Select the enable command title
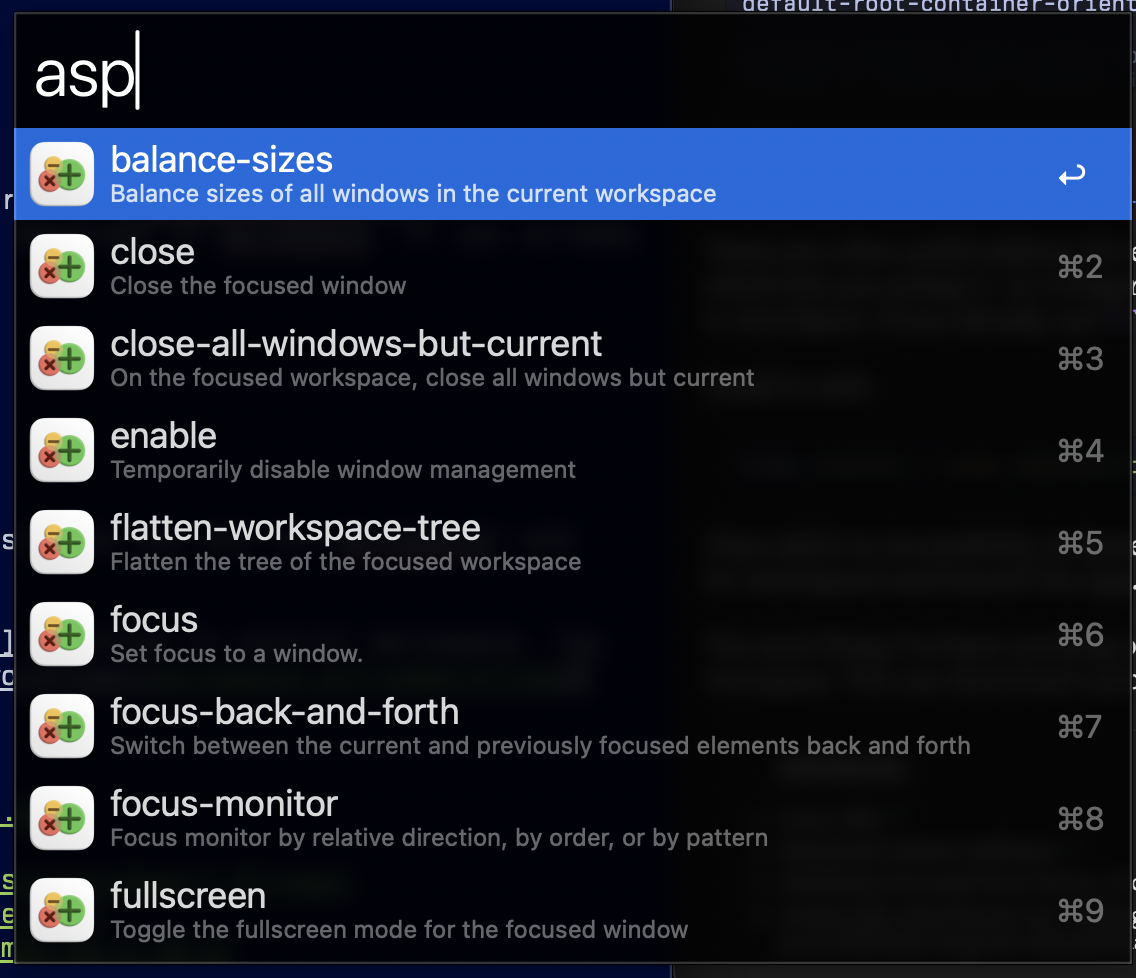The height and width of the screenshot is (978, 1136). coord(164,436)
